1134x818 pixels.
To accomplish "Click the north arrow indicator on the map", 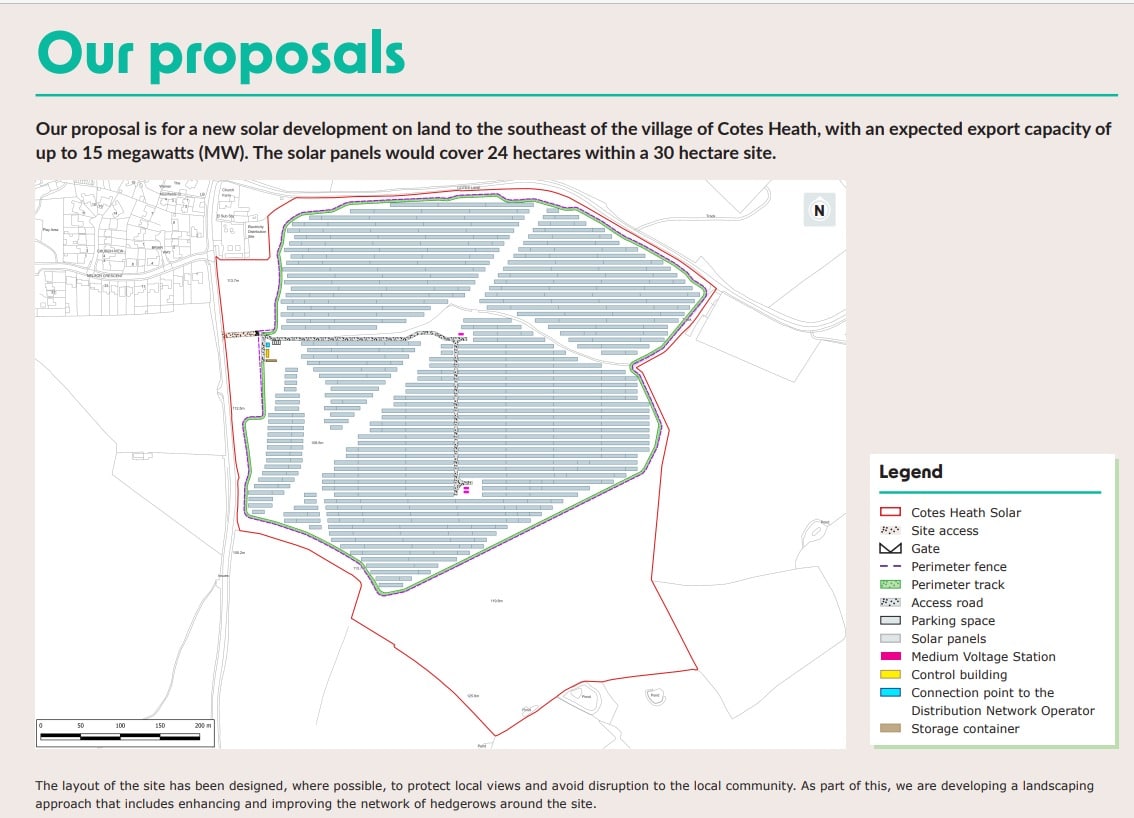I will [x=819, y=210].
